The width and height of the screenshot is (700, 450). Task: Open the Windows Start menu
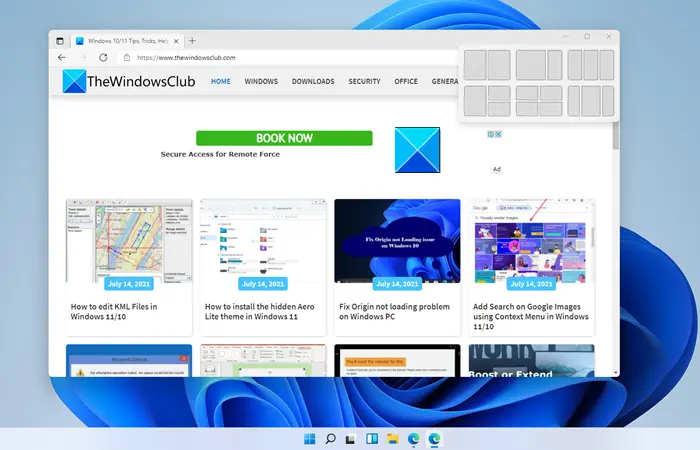[x=309, y=439]
